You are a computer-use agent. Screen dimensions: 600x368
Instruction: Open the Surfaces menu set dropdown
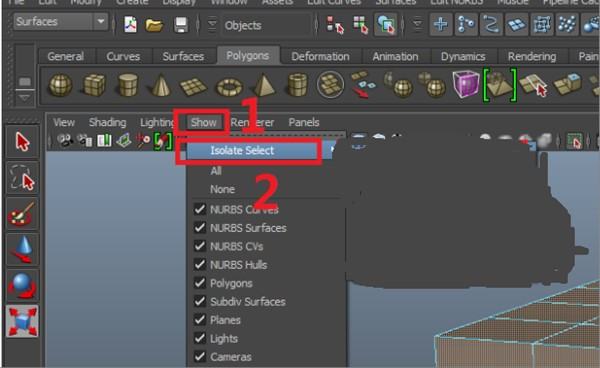101,21
